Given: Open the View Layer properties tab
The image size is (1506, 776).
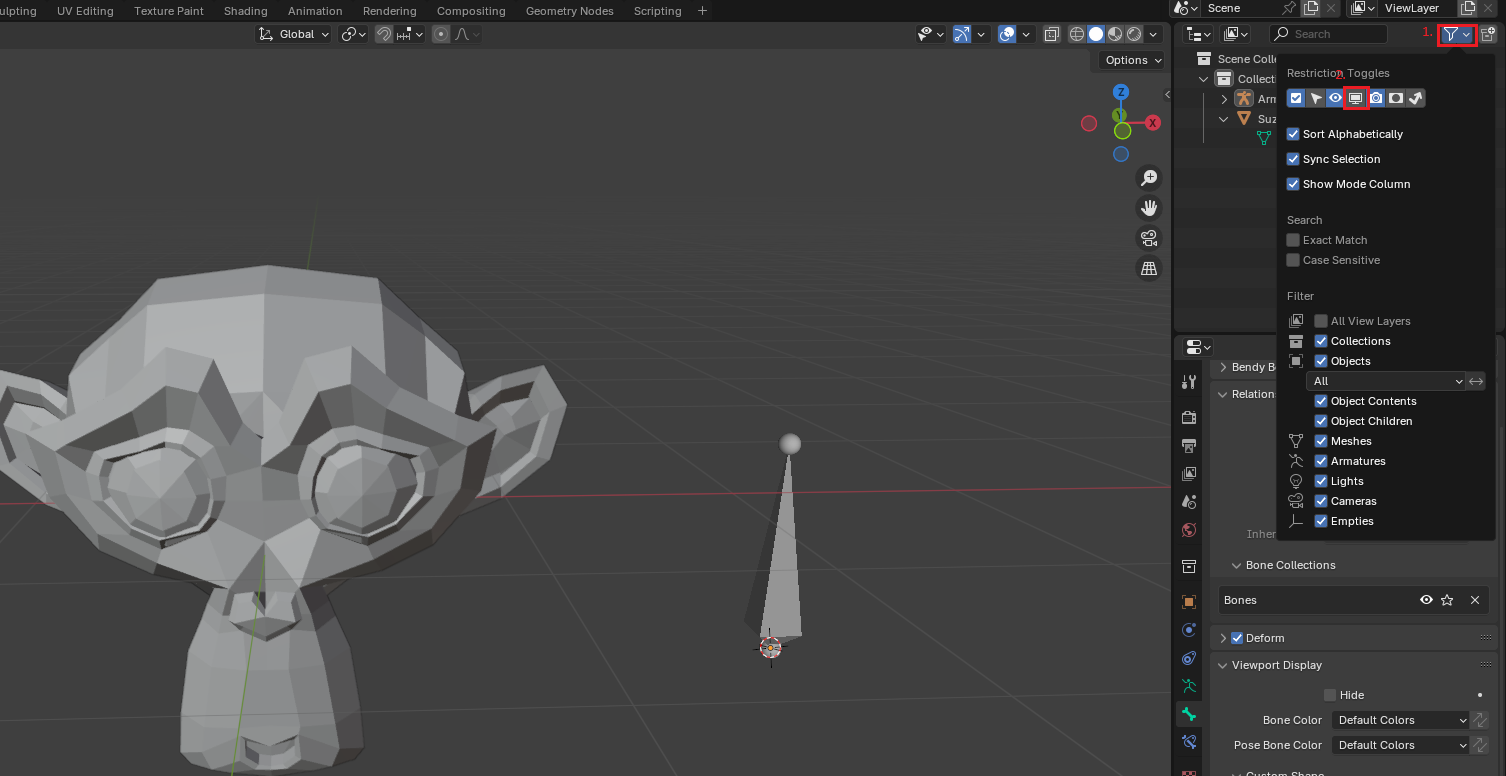Looking at the screenshot, I should 1189,473.
